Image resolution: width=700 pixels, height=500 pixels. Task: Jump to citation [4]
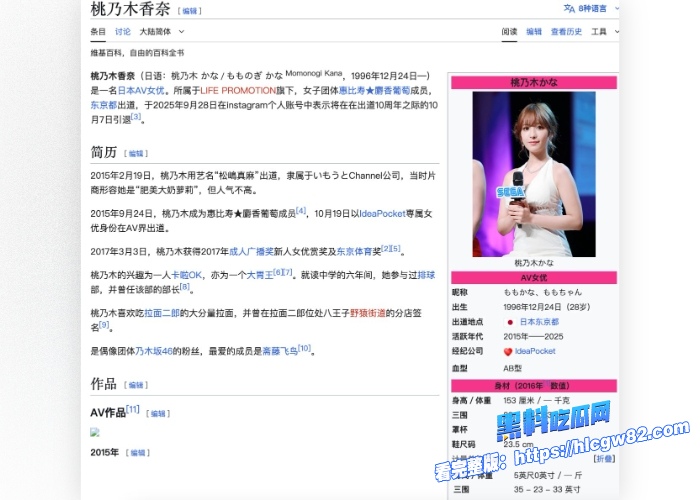click(x=301, y=210)
